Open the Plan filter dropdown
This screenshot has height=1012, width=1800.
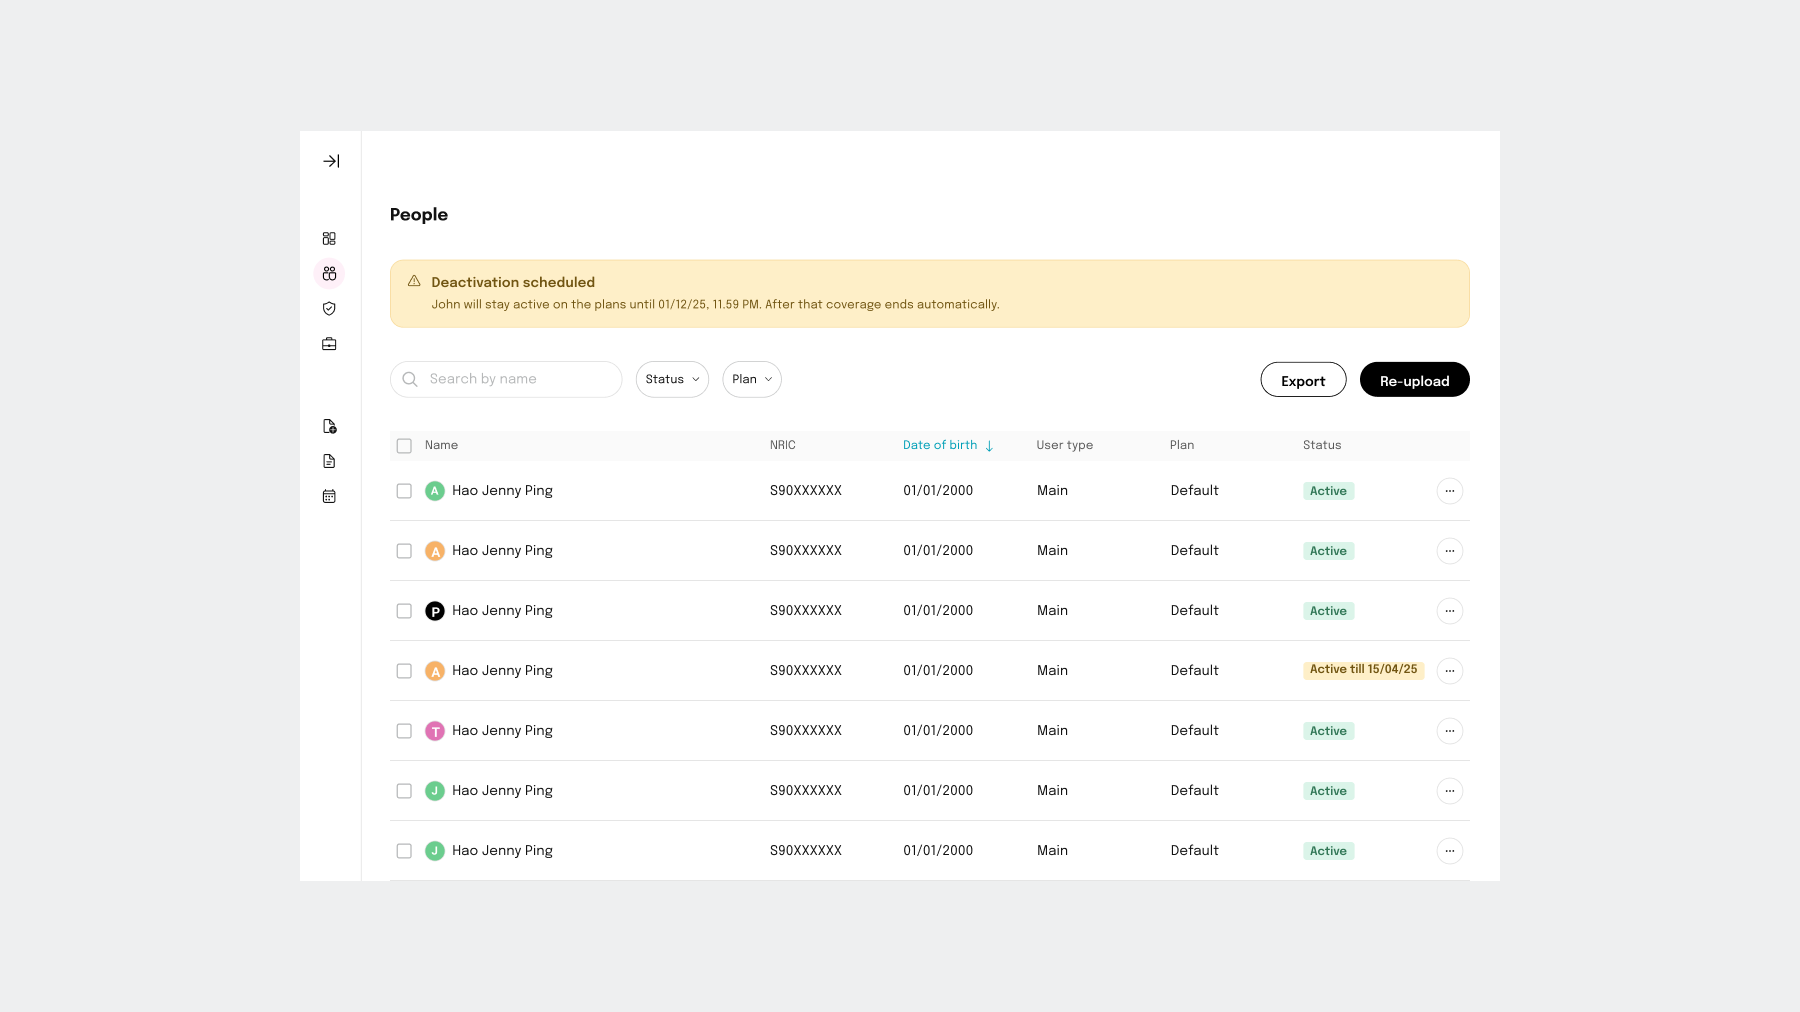[751, 380]
